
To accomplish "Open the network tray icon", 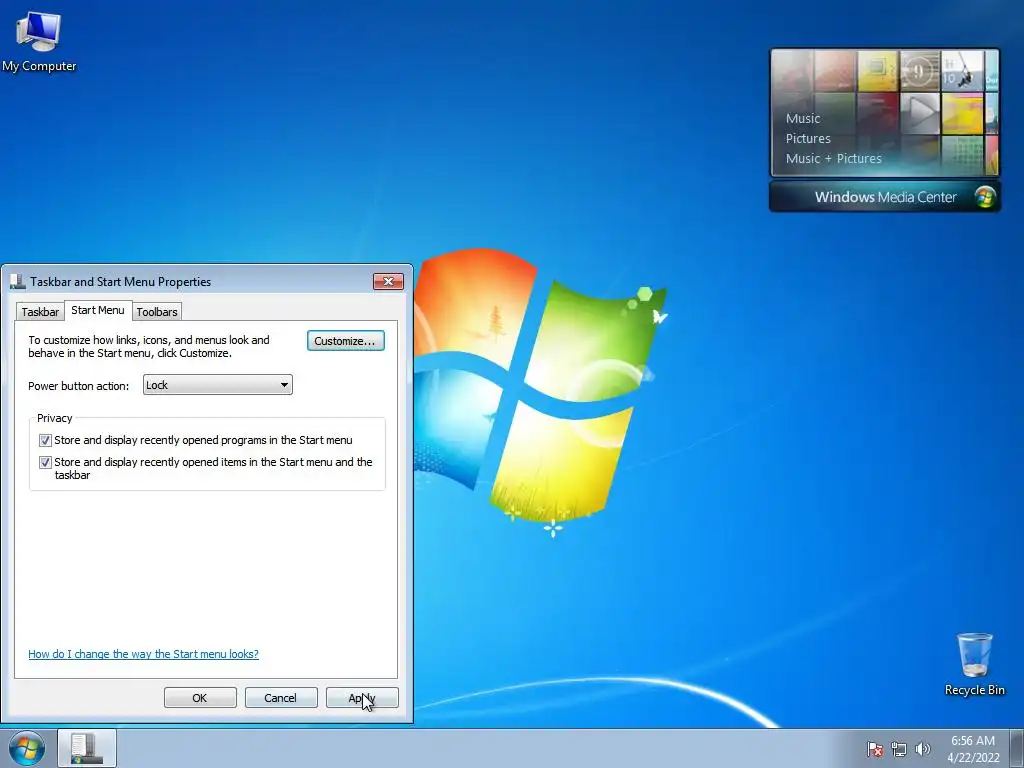I will [x=899, y=749].
